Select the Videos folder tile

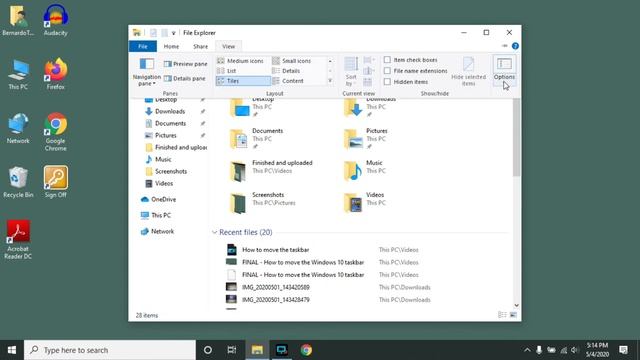pos(364,203)
